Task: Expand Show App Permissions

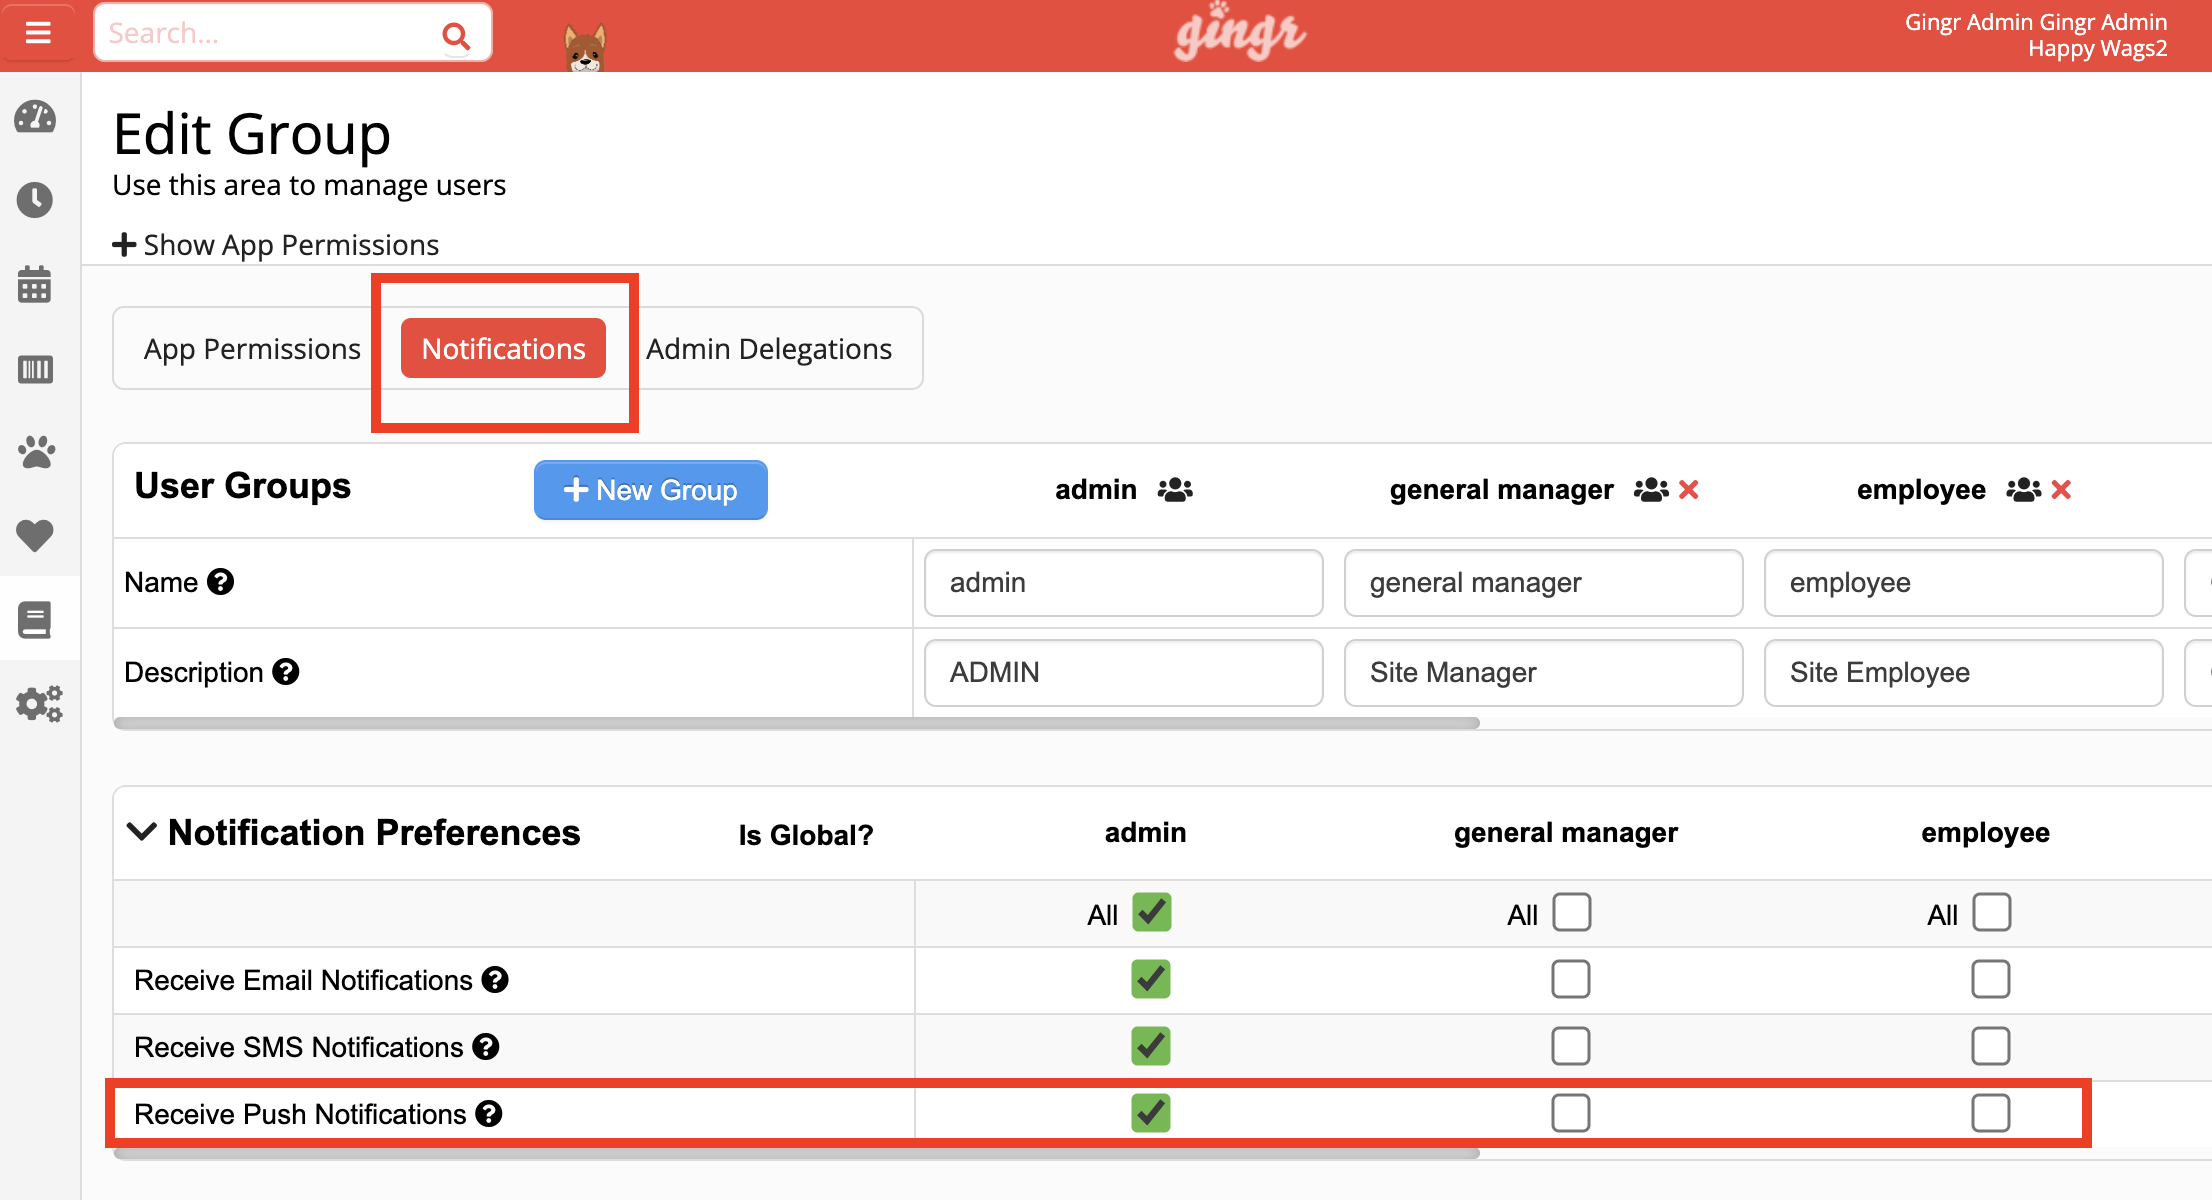Action: [275, 244]
